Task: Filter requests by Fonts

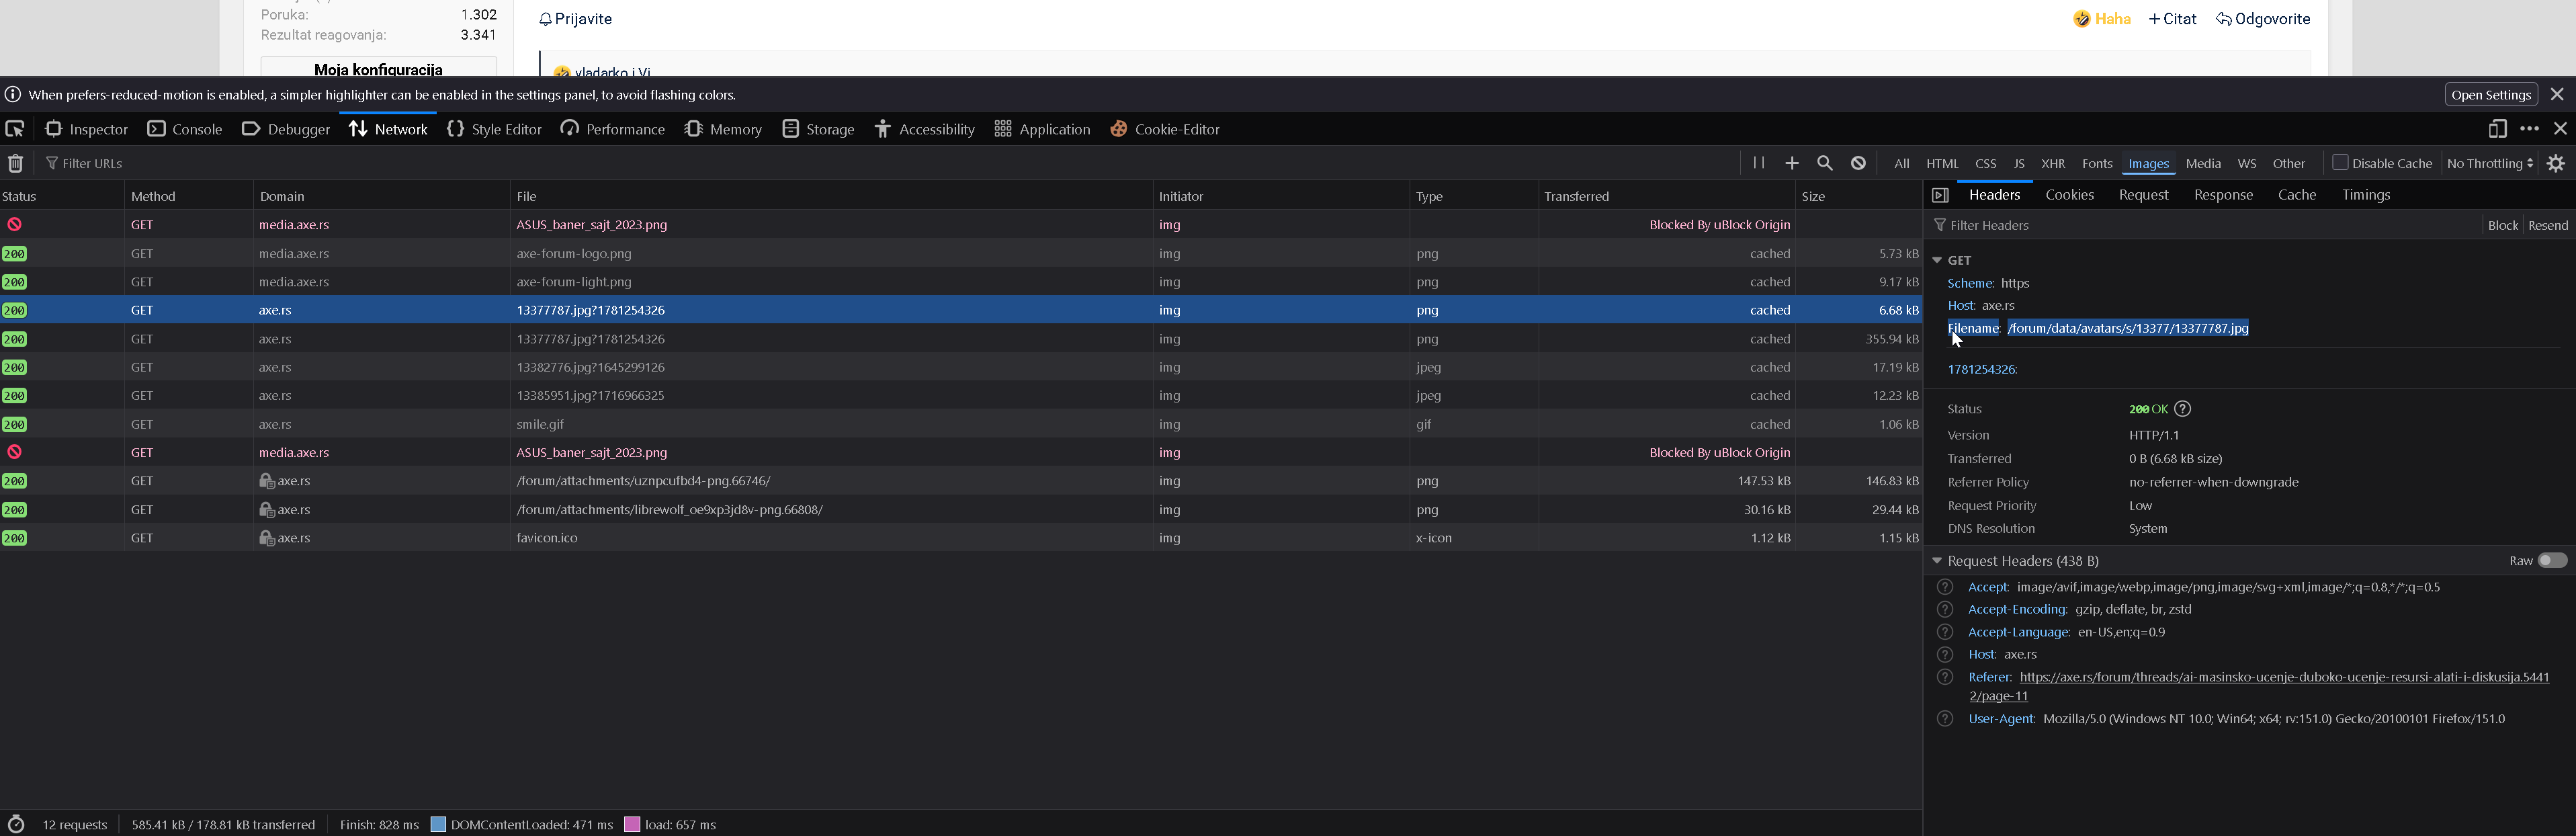Action: (x=2097, y=163)
